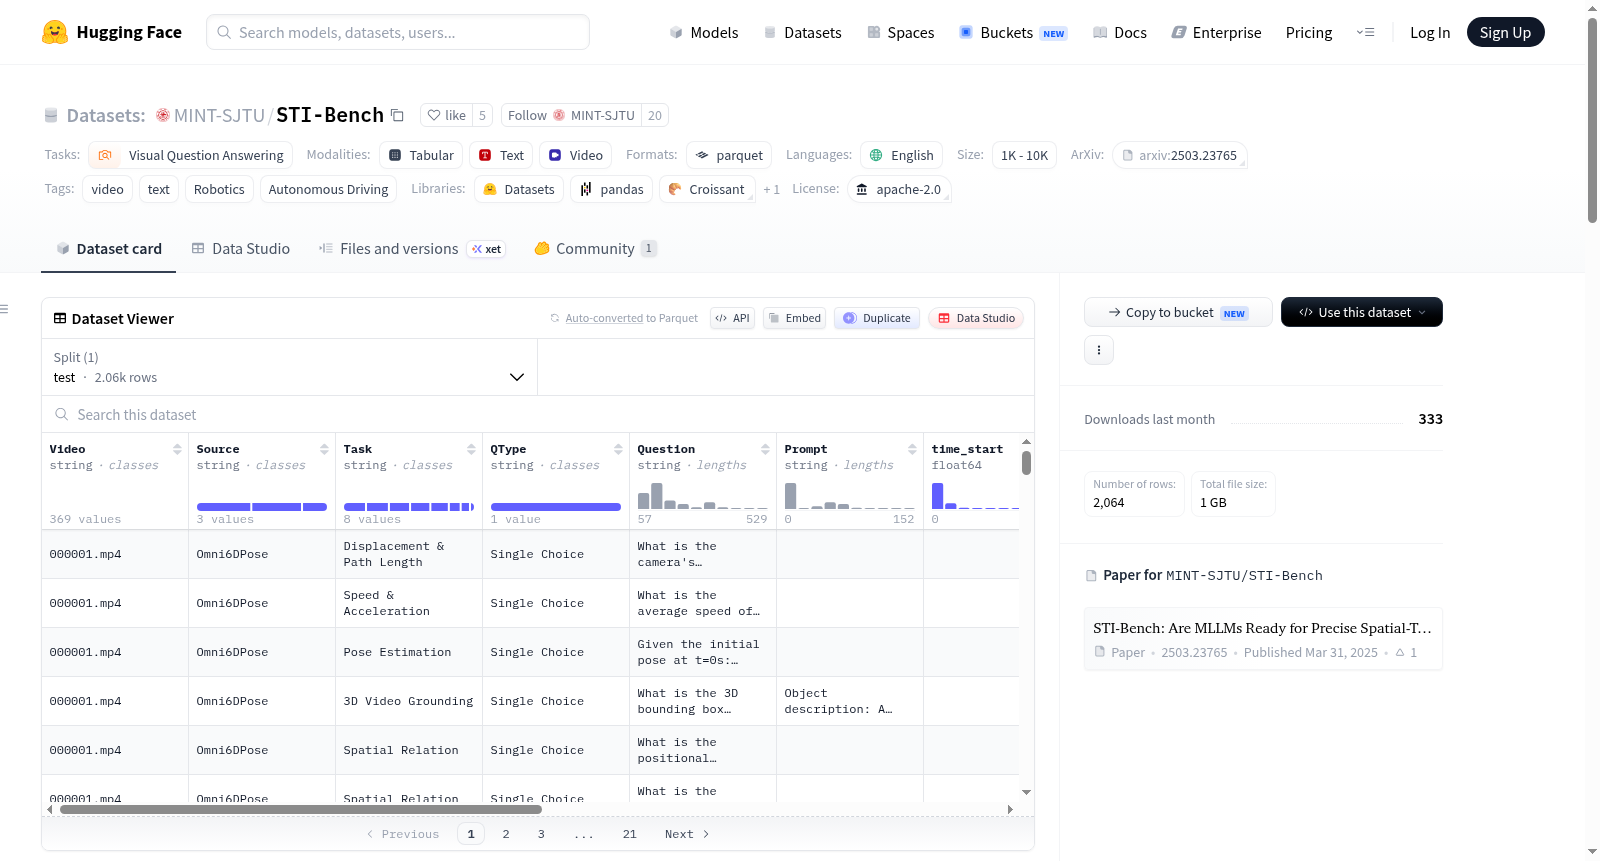This screenshot has width=1600, height=861.
Task: Click the Duplicate button
Action: [x=877, y=318]
